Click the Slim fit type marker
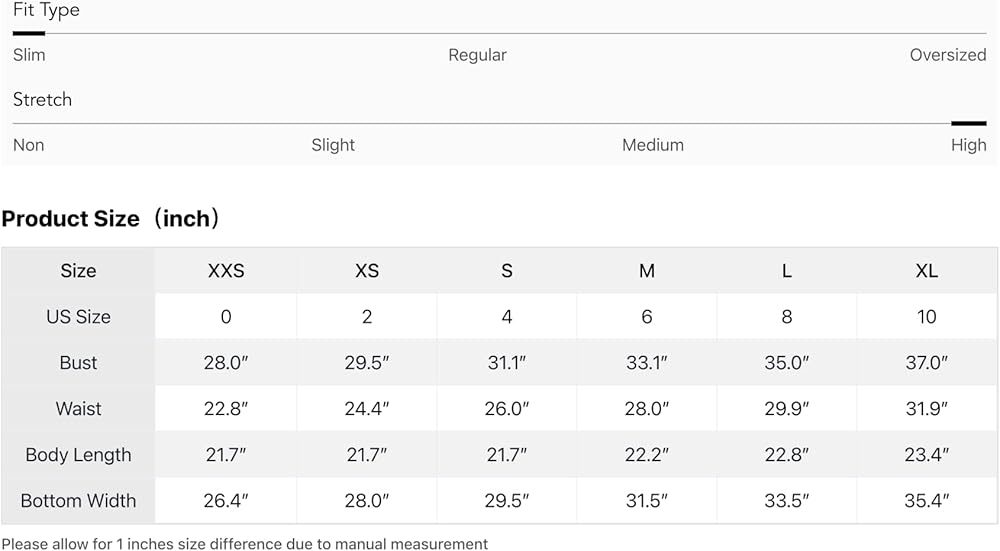This screenshot has width=1000, height=551. coord(29,33)
